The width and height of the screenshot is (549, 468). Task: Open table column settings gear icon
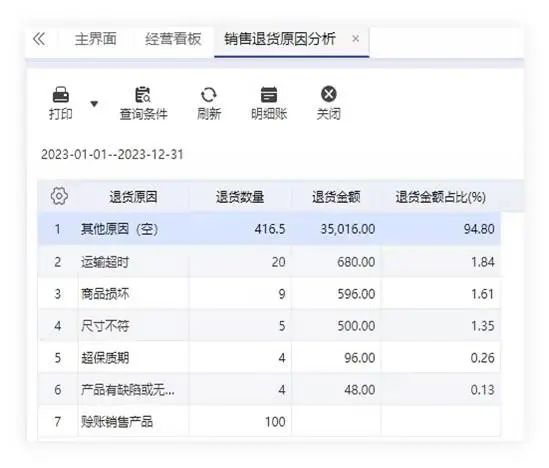tap(59, 196)
